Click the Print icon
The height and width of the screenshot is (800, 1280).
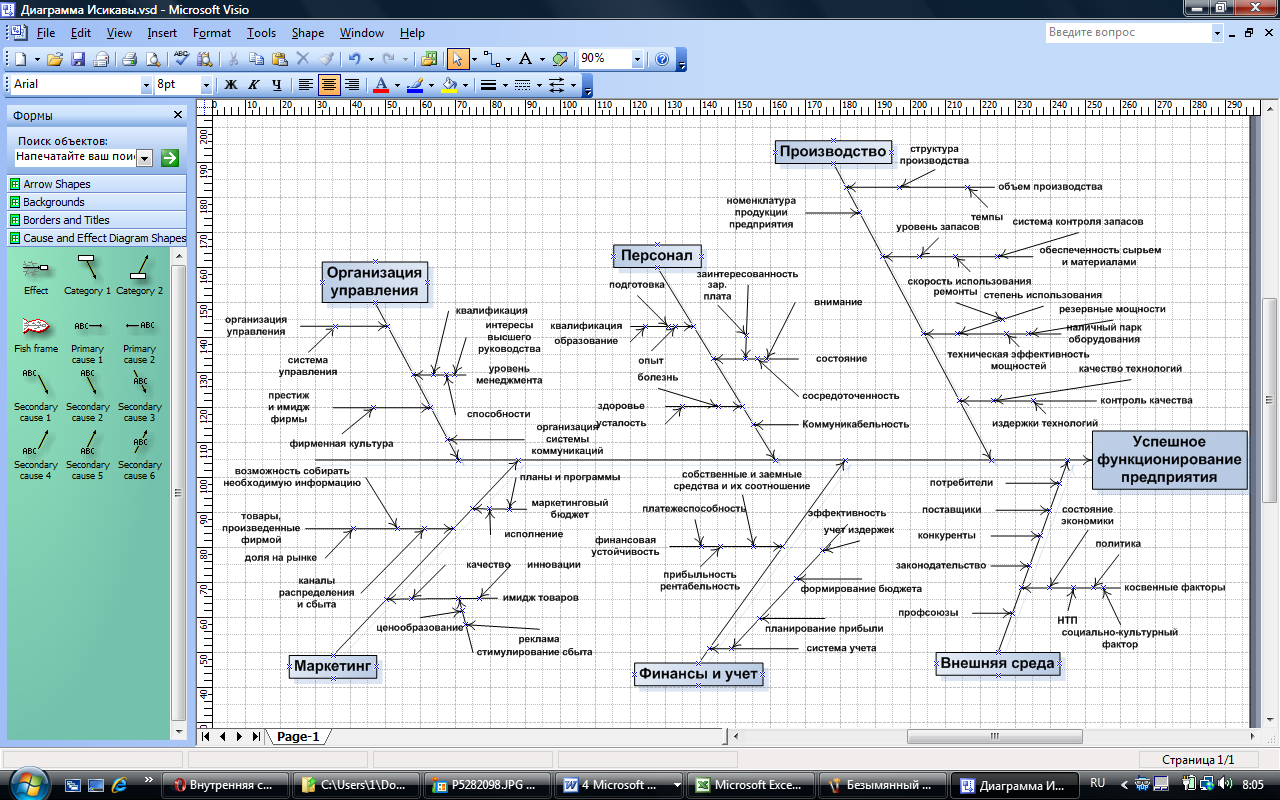point(130,59)
